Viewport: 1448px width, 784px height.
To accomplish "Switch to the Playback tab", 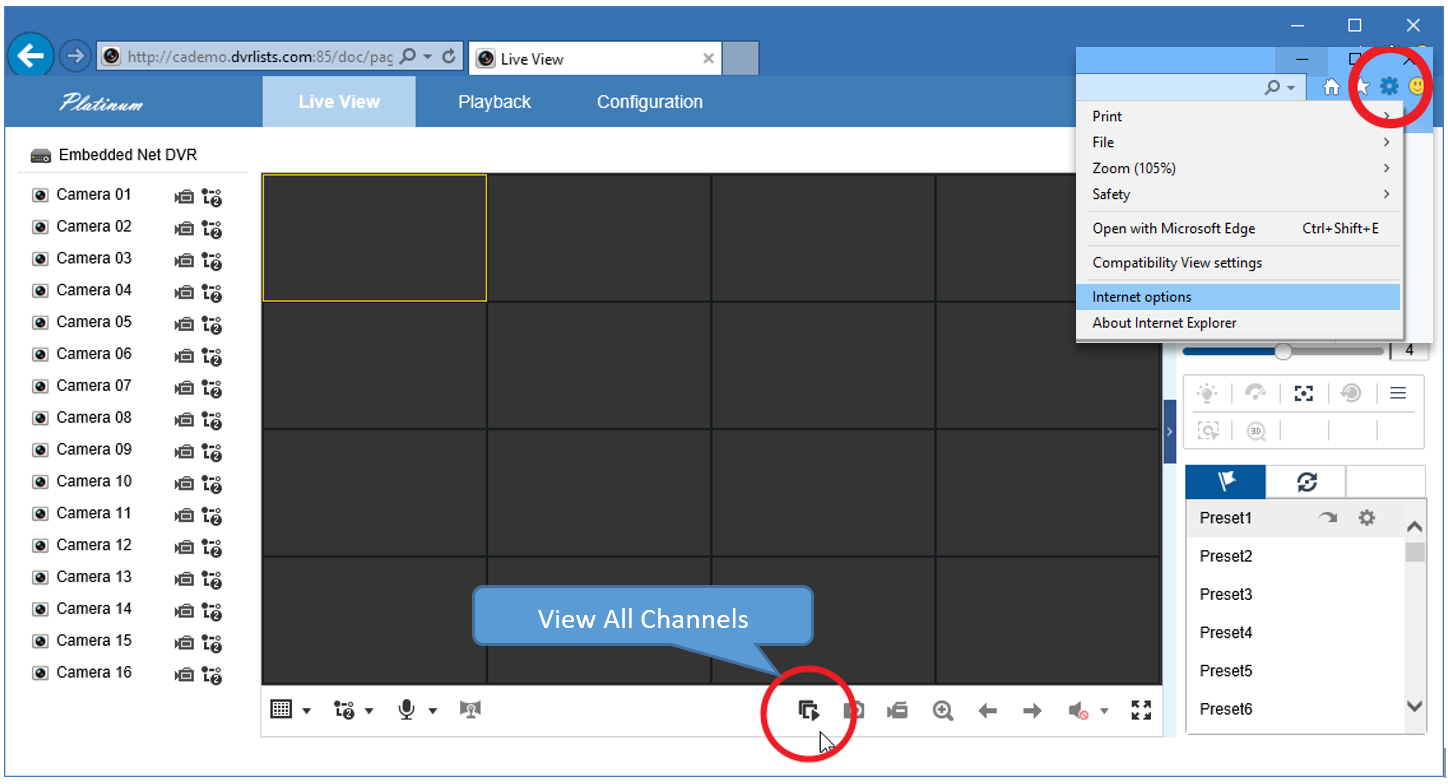I will click(x=494, y=102).
